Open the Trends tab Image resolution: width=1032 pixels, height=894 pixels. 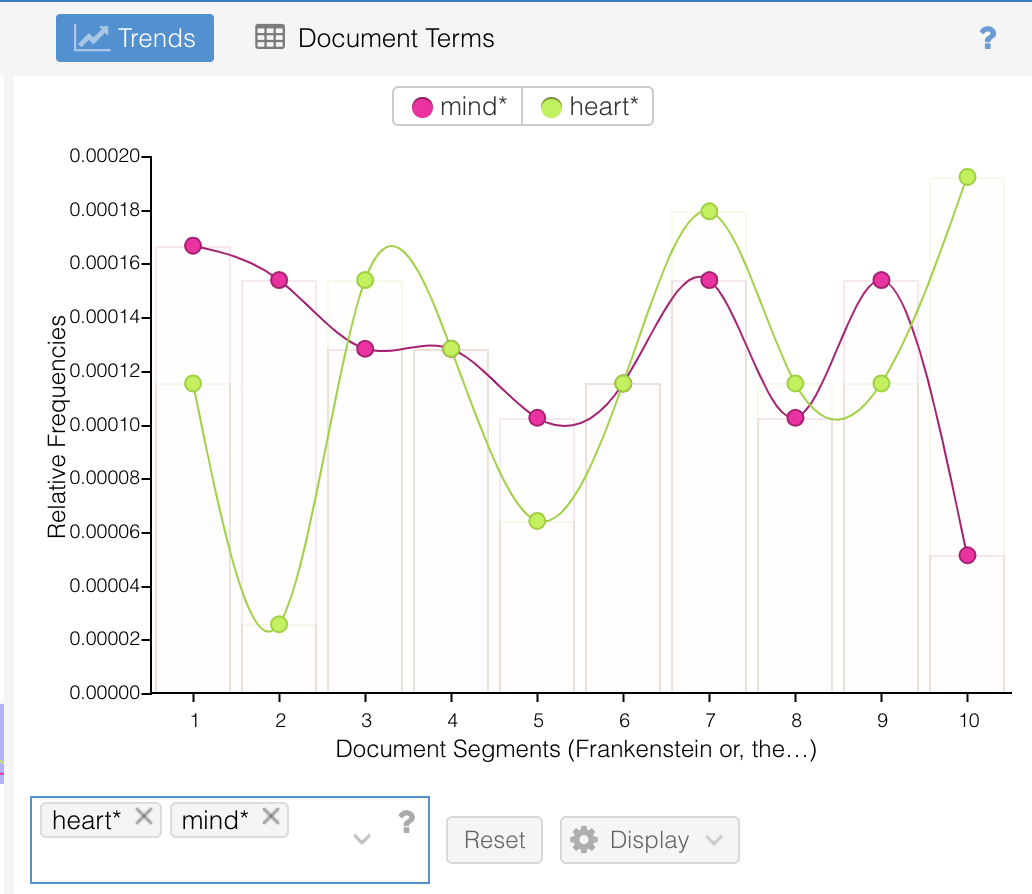tap(134, 38)
